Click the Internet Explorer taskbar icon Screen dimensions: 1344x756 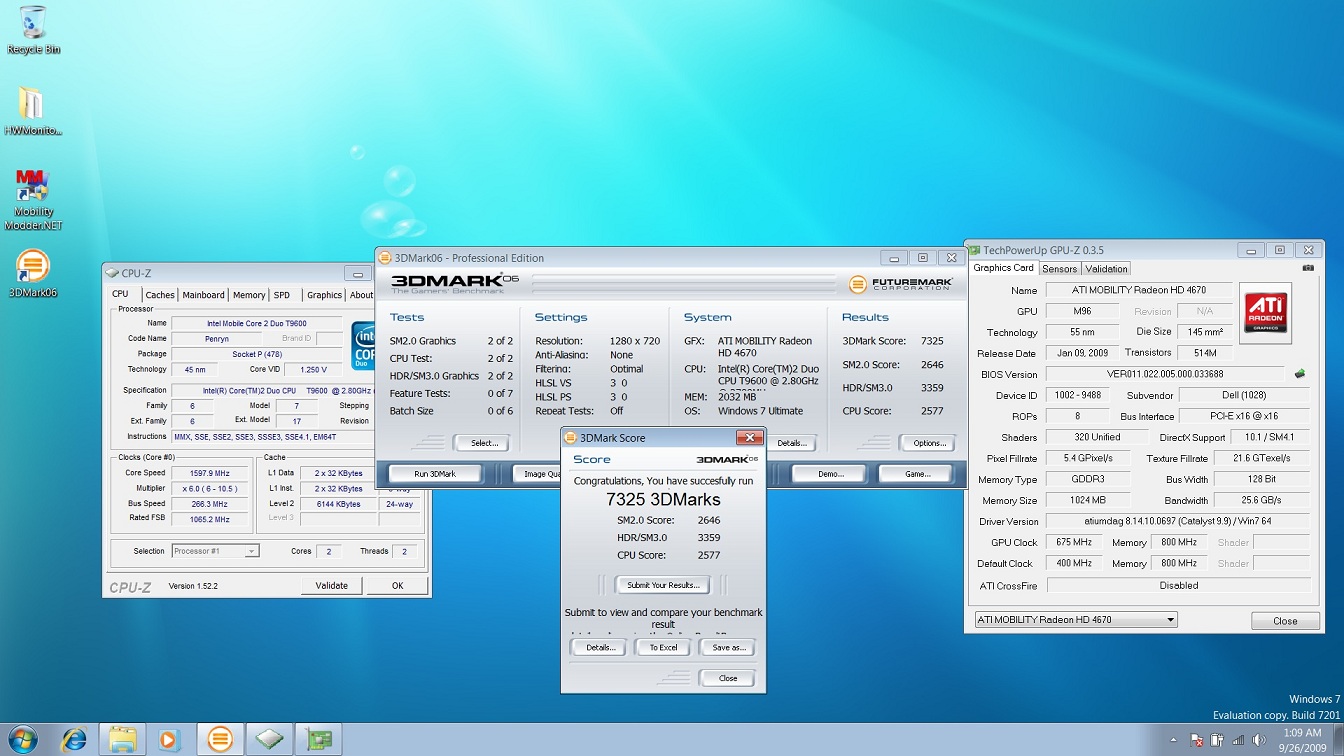74,739
